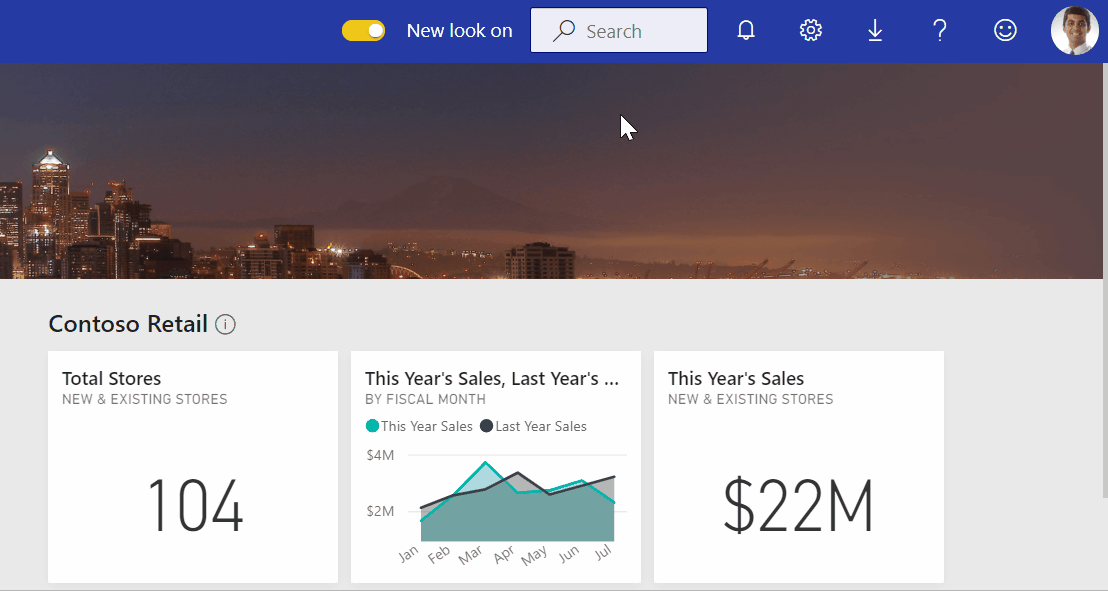Open the Total Stores tile title
The height and width of the screenshot is (591, 1108).
111,378
